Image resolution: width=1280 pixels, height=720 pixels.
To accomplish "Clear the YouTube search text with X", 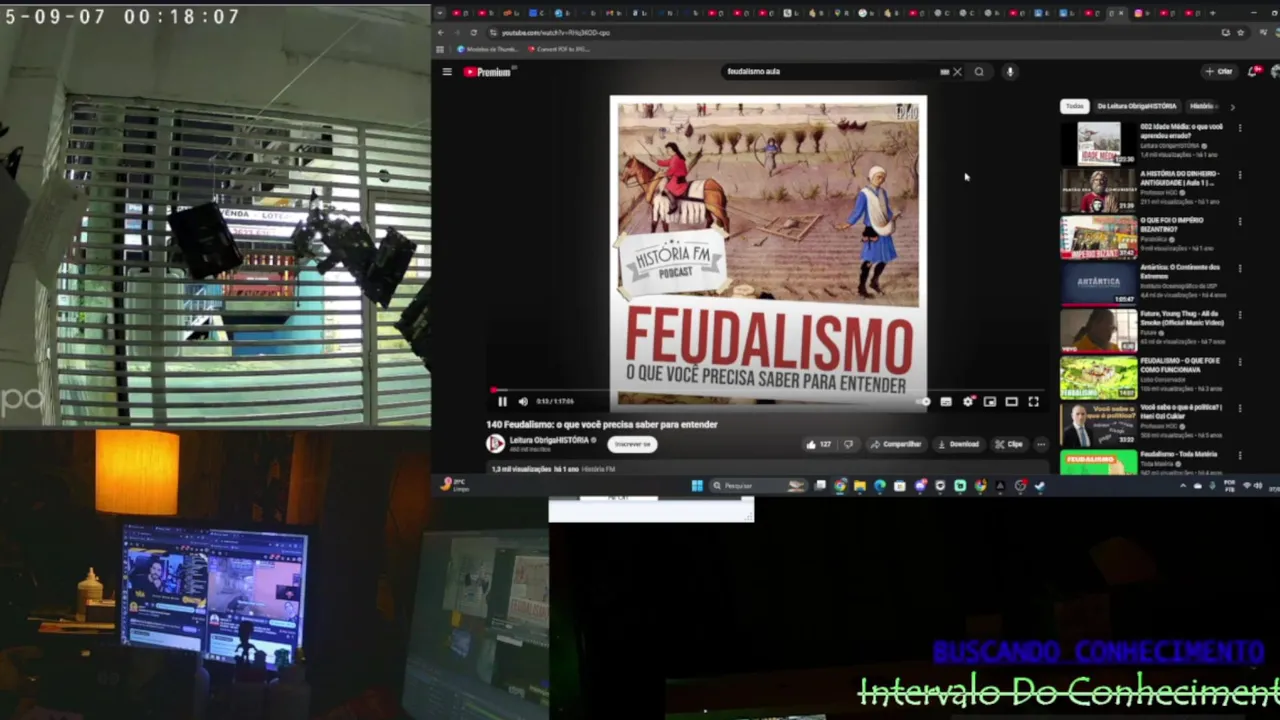I will [957, 72].
